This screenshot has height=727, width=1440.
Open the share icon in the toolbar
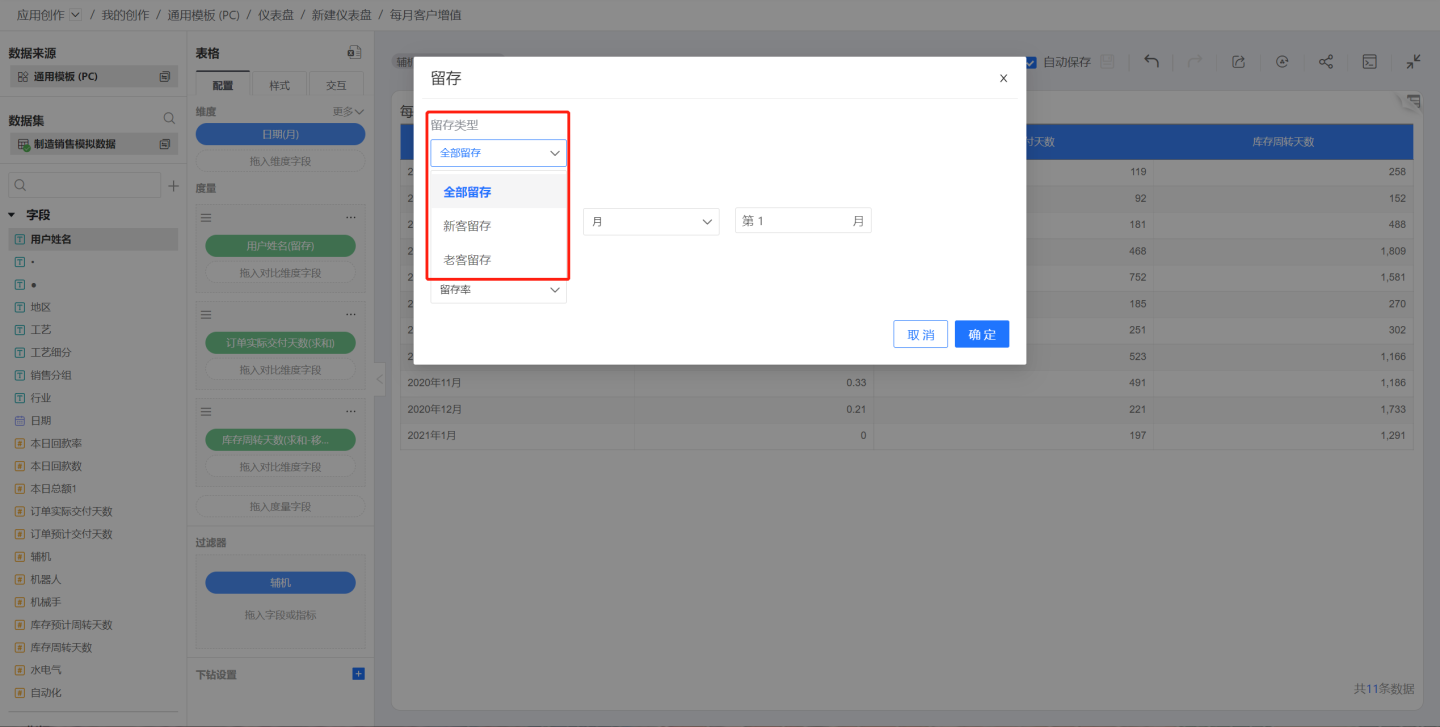tap(1326, 62)
